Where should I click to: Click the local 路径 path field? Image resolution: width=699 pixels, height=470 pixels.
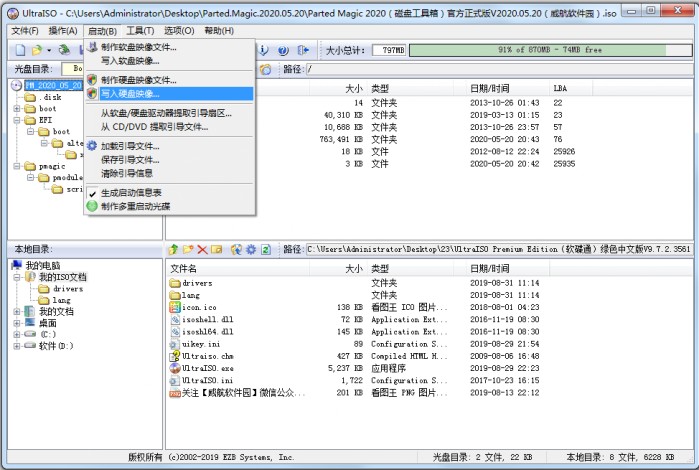point(499,249)
